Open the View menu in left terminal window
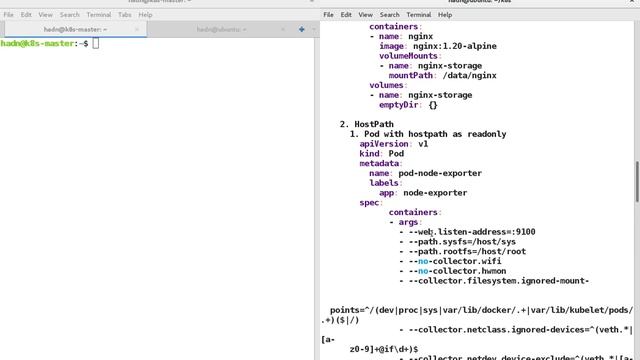 [45, 15]
